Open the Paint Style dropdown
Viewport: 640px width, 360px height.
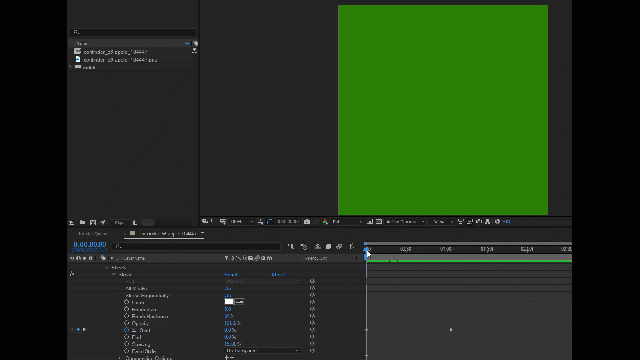coord(262,351)
